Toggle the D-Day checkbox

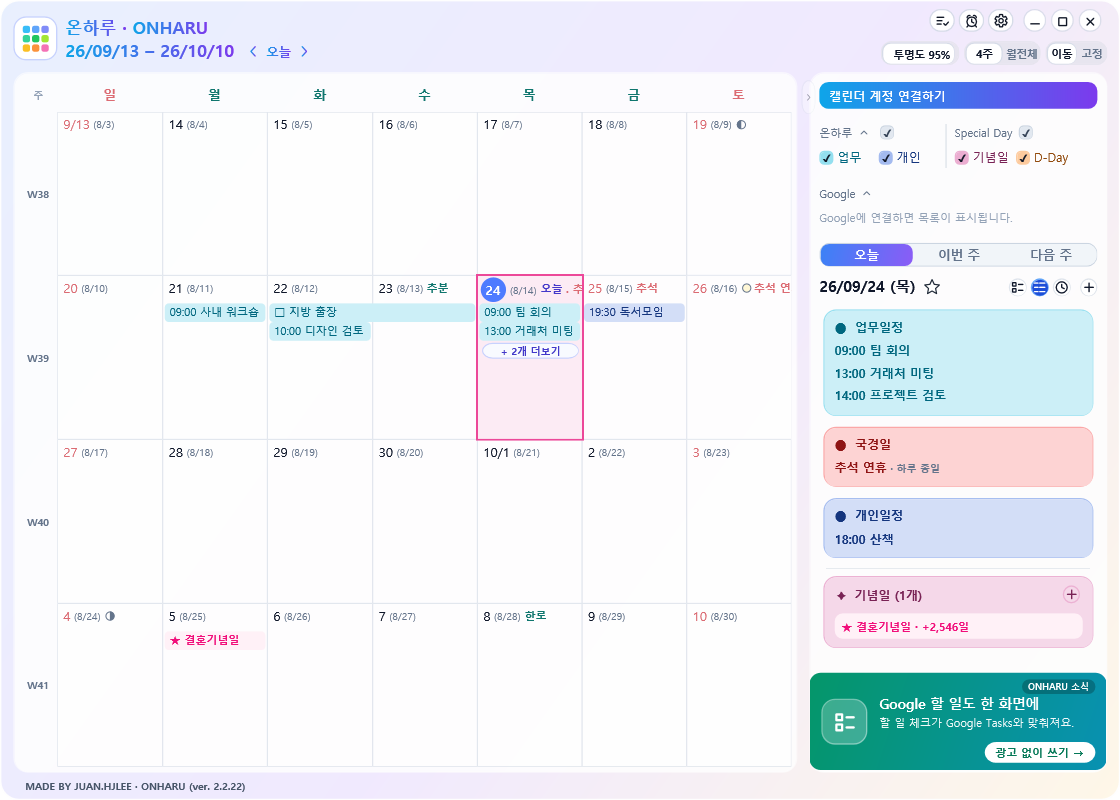[x=1023, y=158]
